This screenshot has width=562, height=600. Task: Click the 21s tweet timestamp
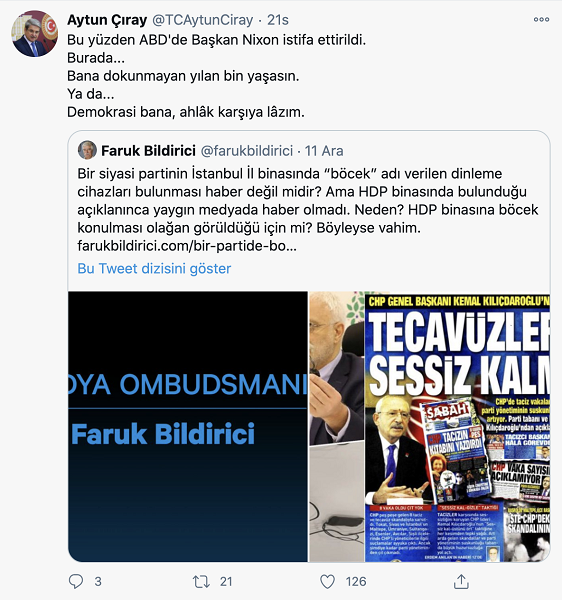278,20
